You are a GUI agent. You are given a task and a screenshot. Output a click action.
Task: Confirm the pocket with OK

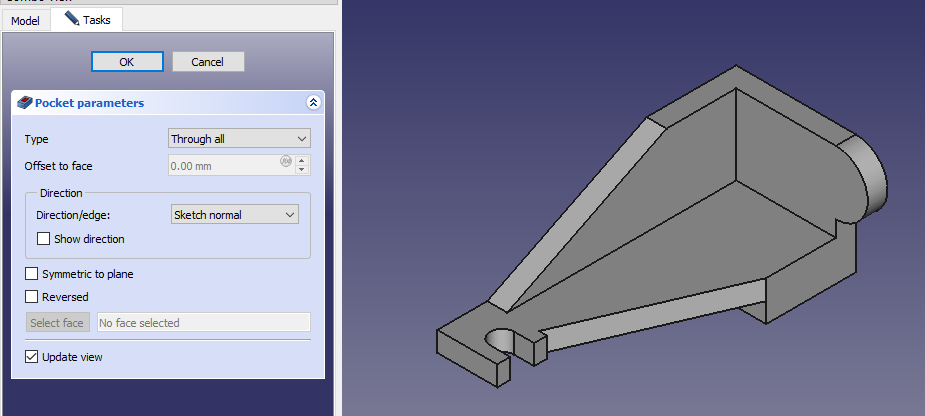click(x=126, y=62)
